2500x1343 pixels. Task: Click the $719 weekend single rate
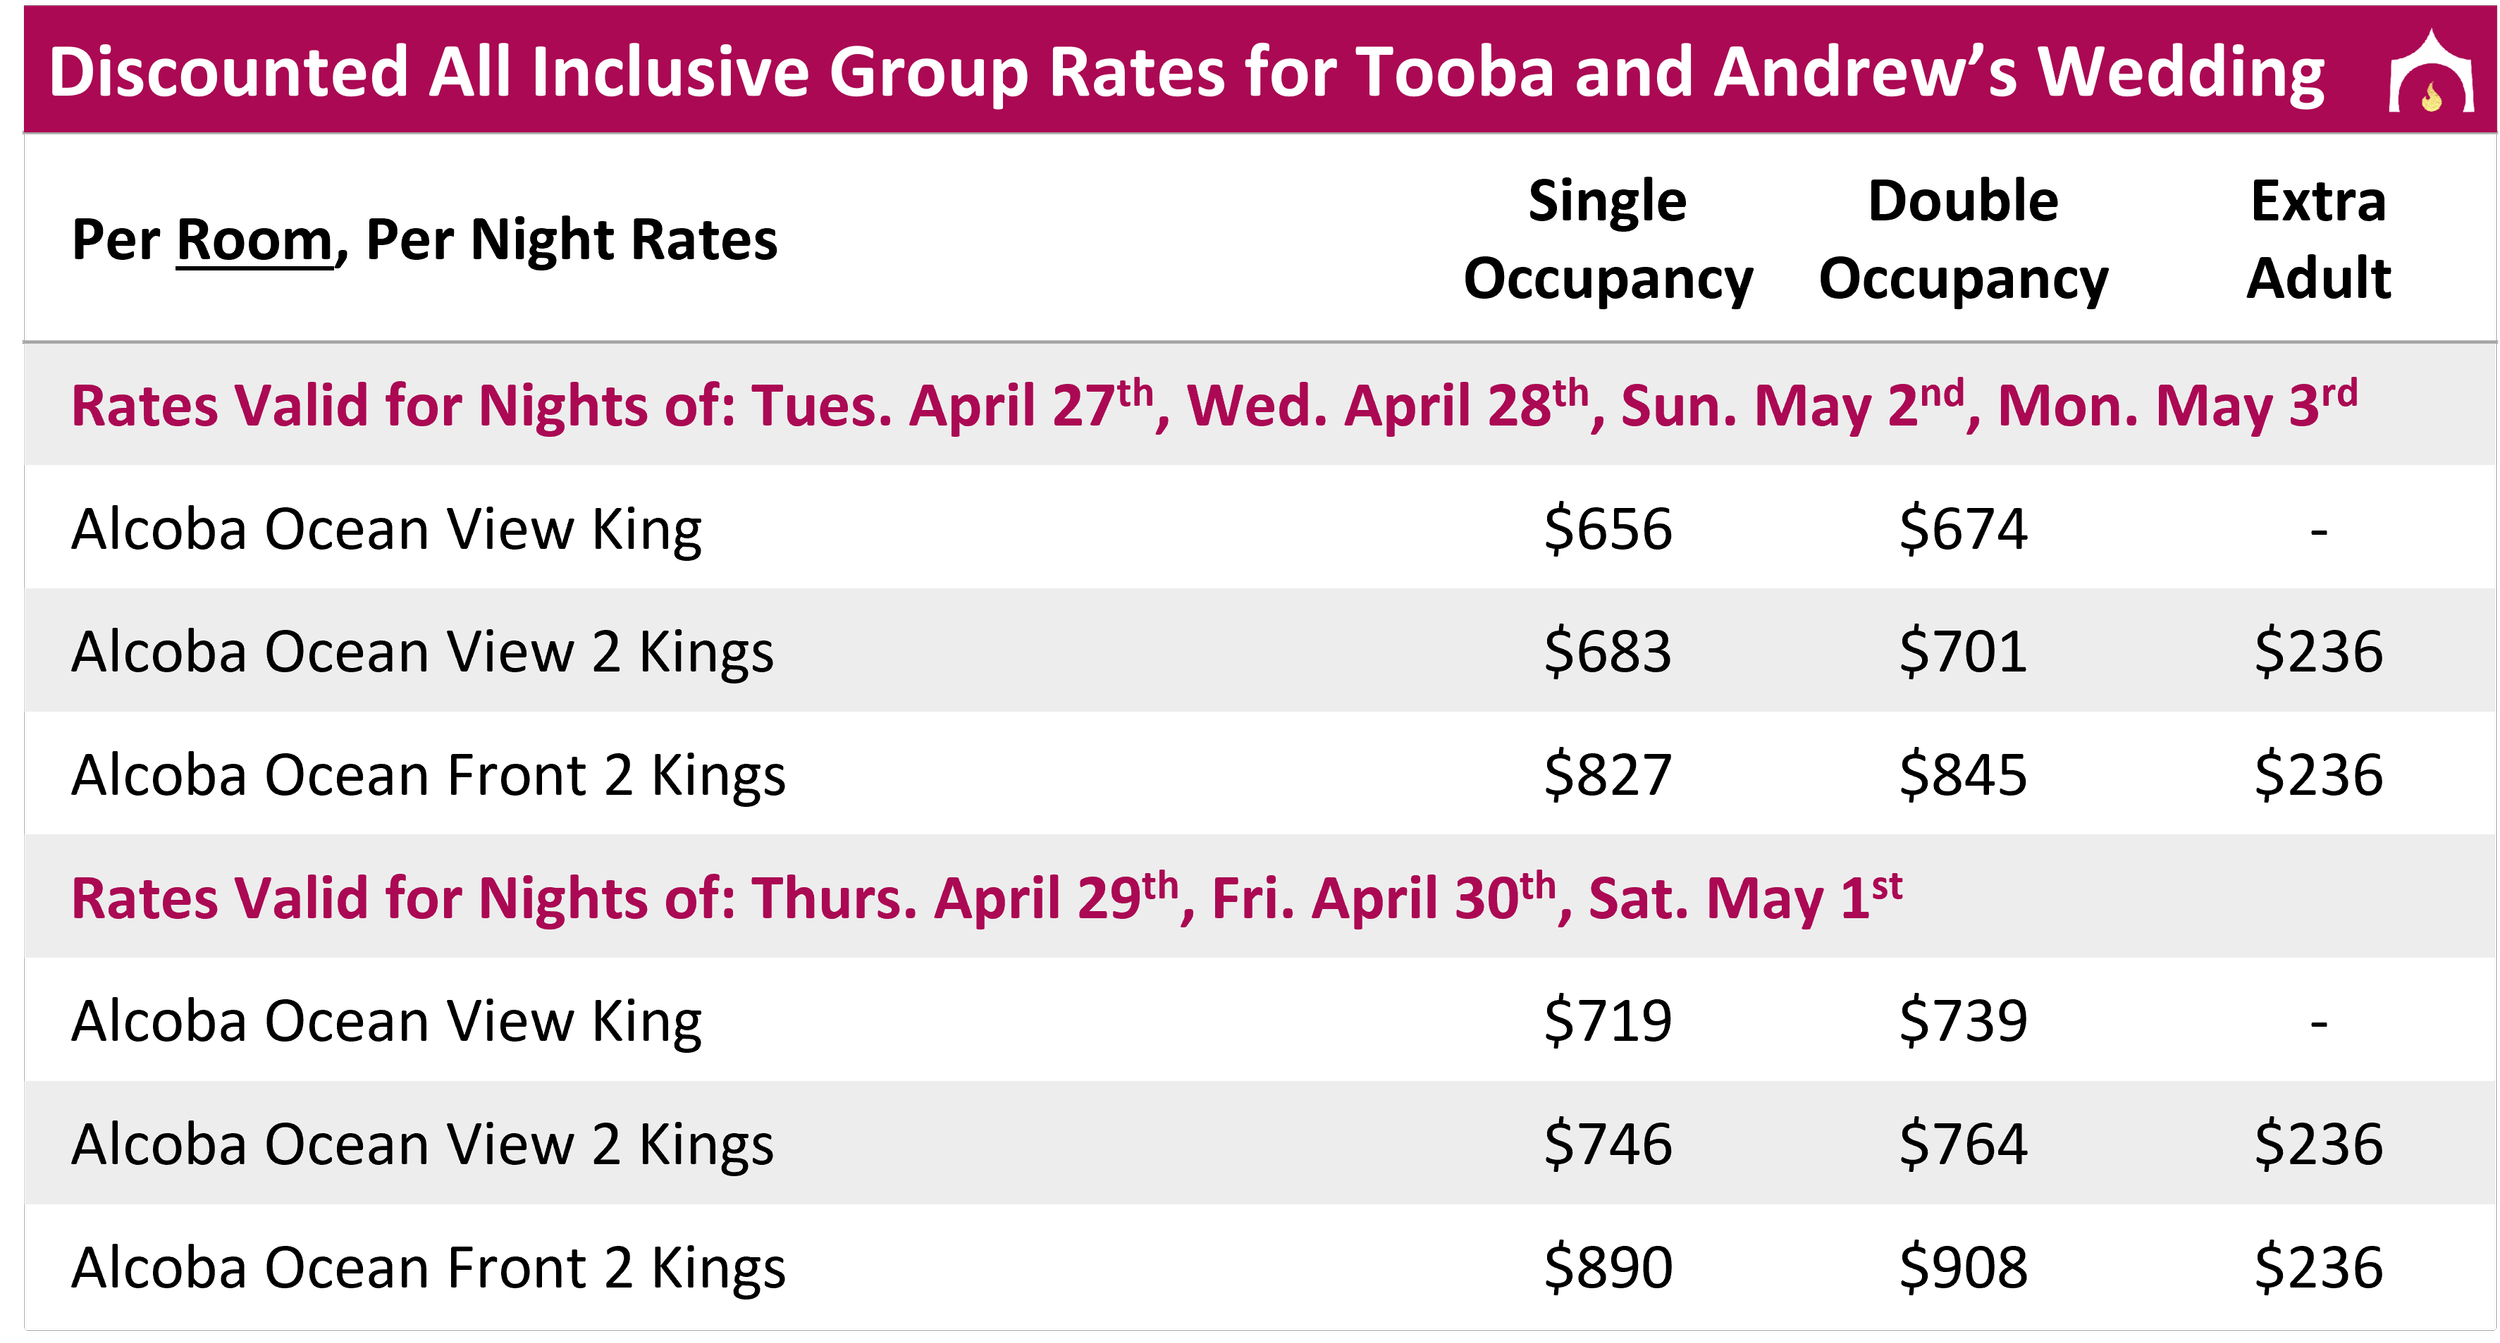click(x=1607, y=1020)
